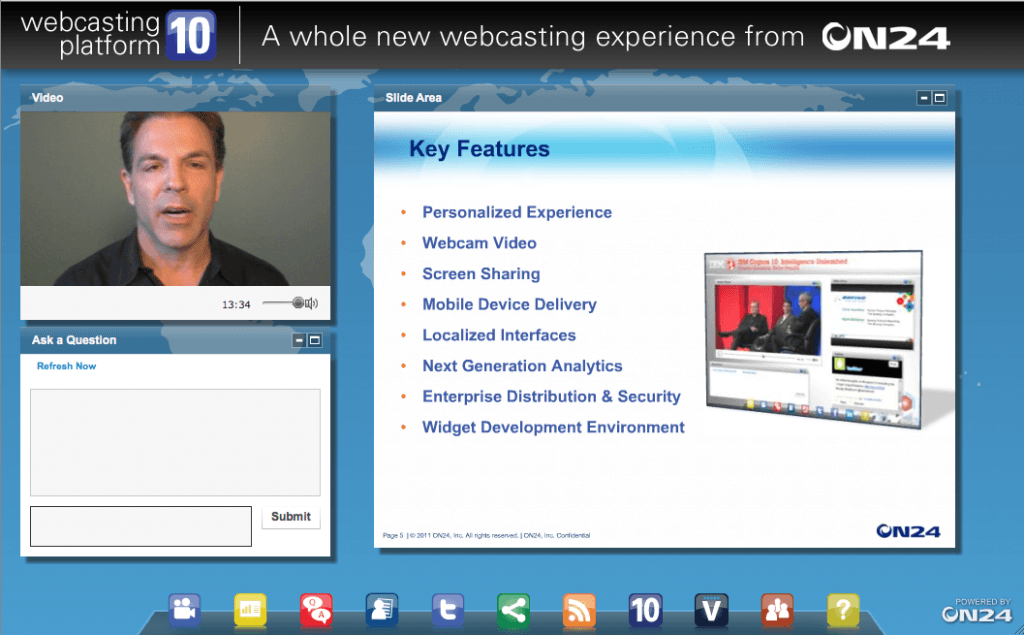Click the Submit question button
Viewport: 1024px width, 635px height.
coord(291,517)
